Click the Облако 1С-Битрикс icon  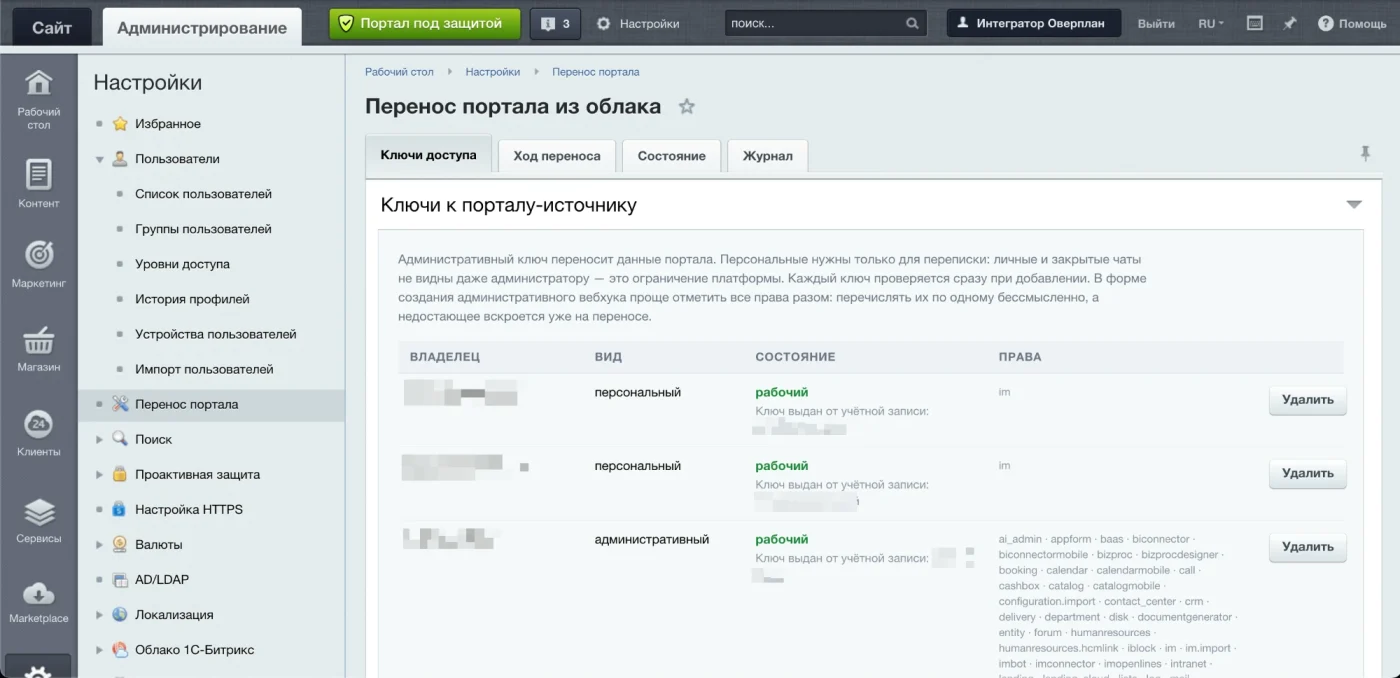pyautogui.click(x=120, y=649)
